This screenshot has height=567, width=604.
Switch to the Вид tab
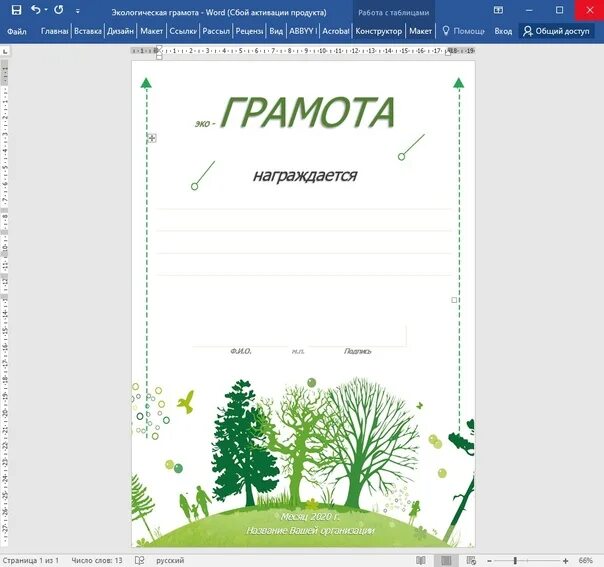pyautogui.click(x=276, y=31)
